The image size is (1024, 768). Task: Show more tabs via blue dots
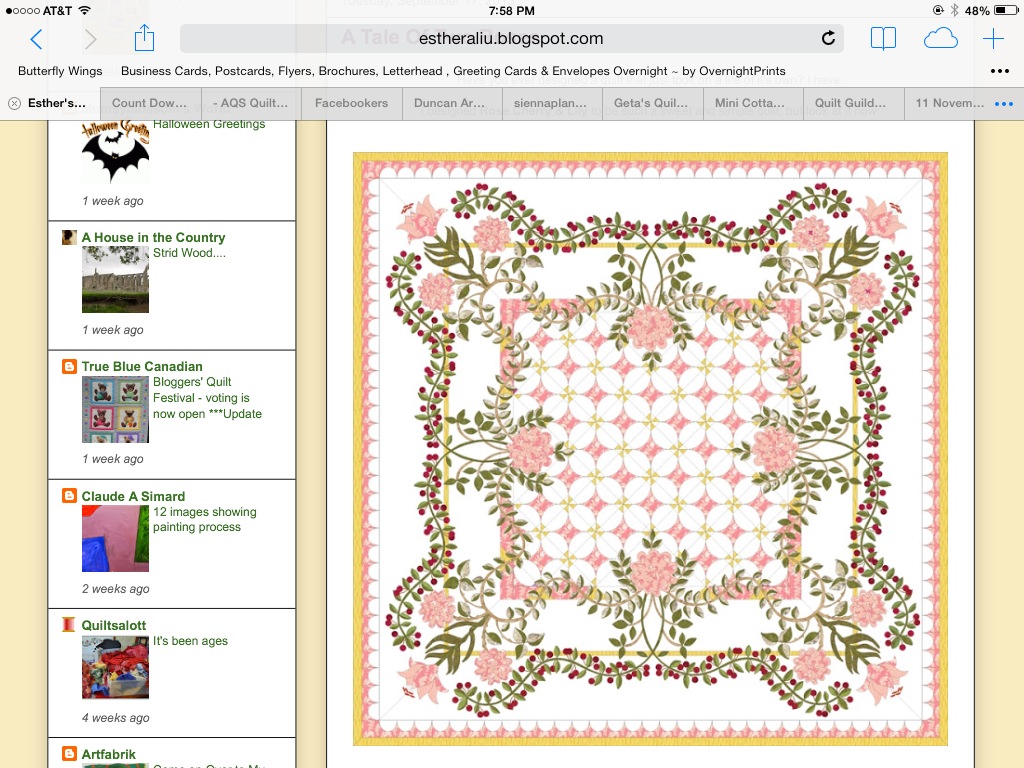pos(1004,103)
